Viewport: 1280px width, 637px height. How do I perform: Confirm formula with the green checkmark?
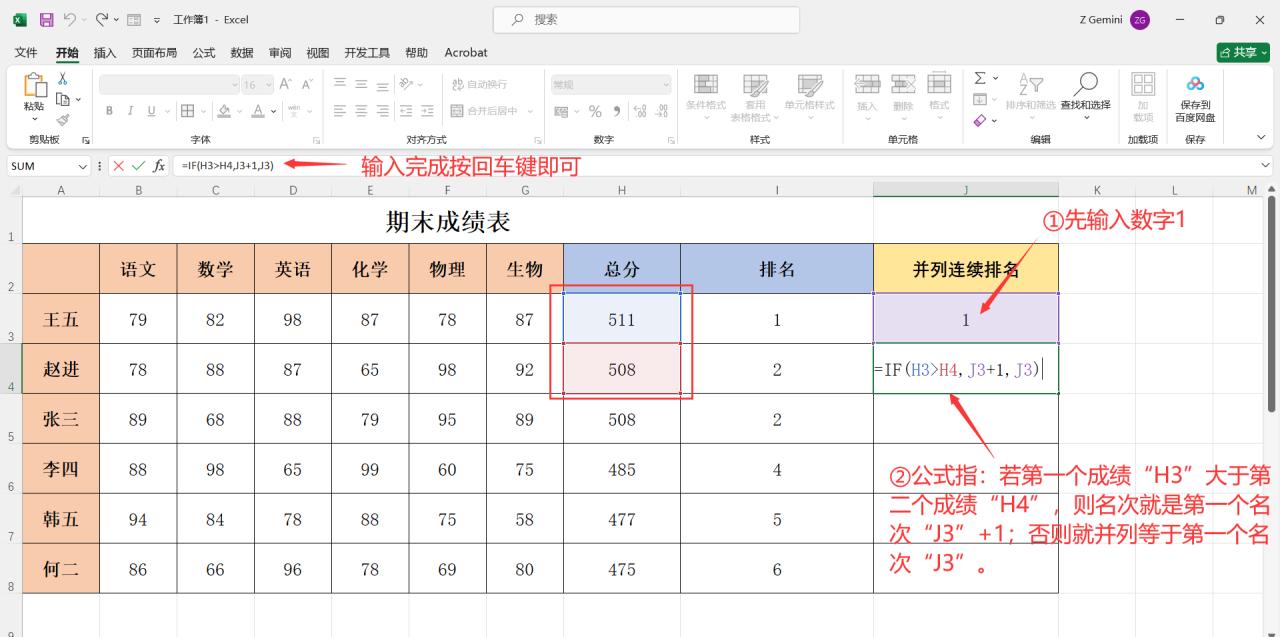click(x=138, y=166)
